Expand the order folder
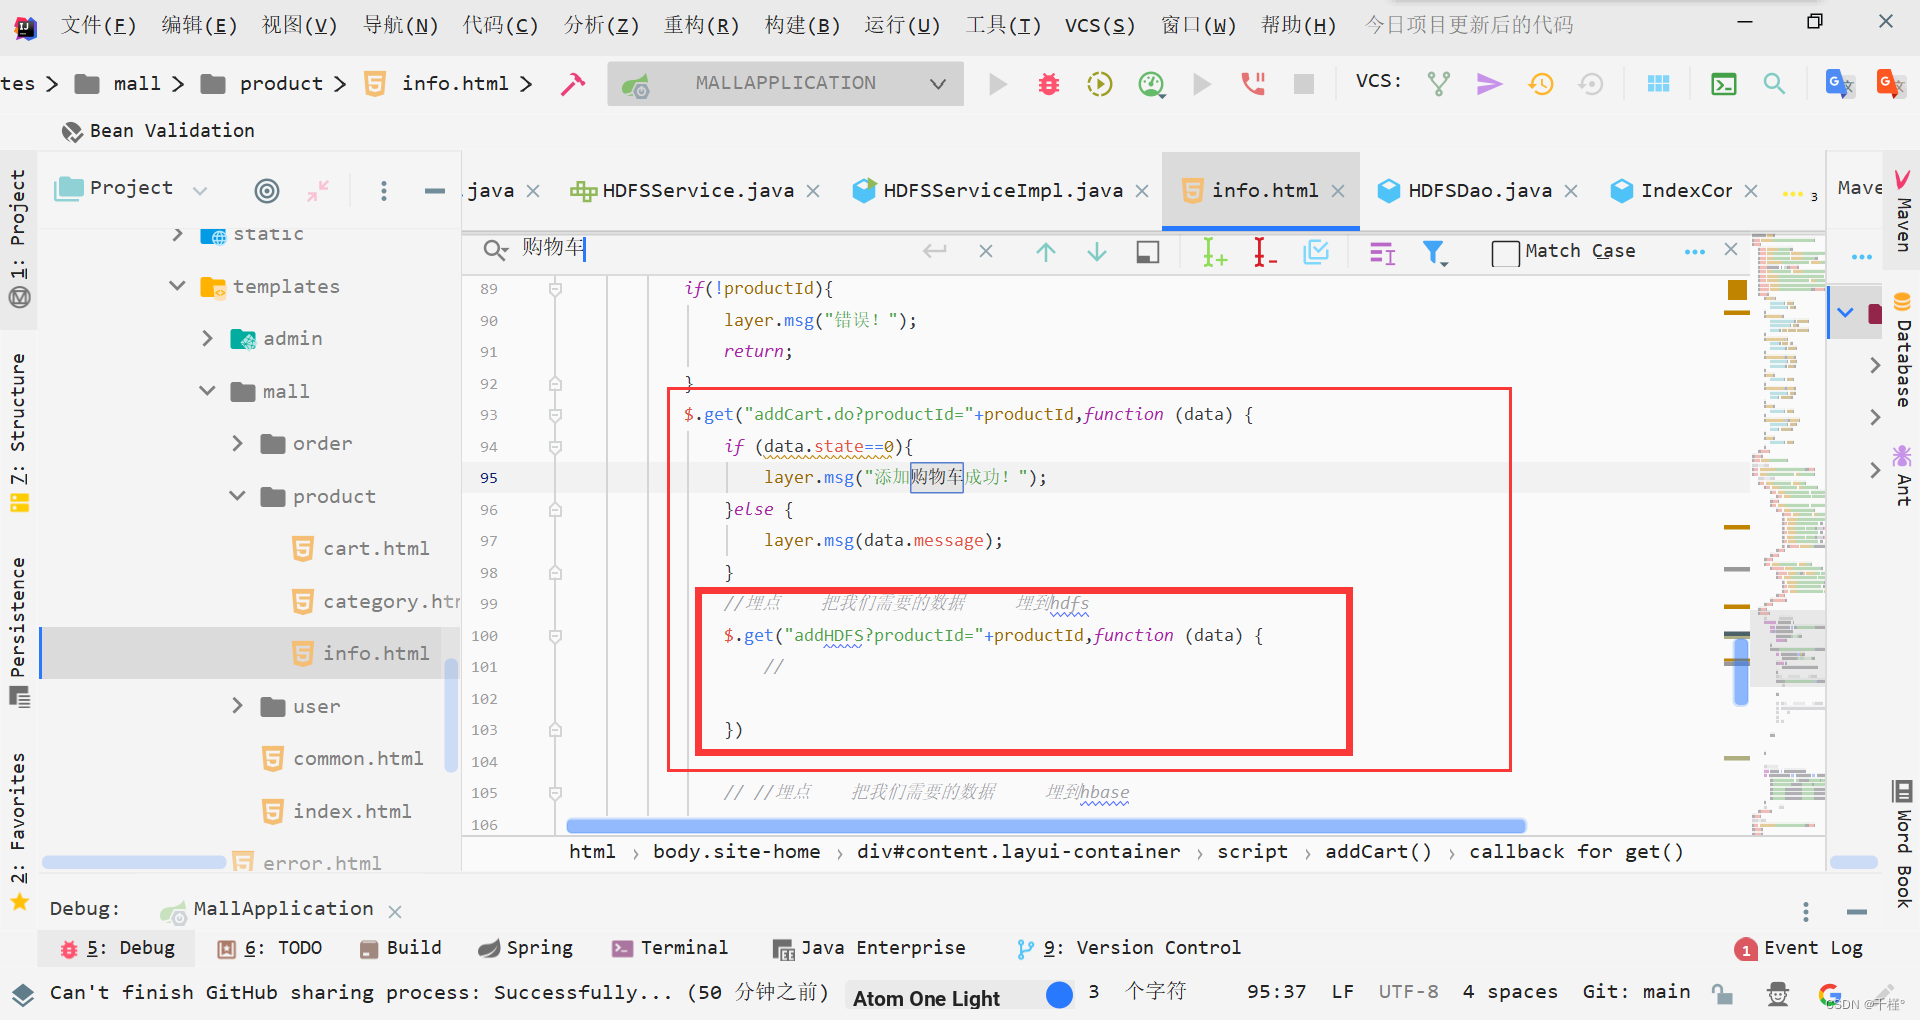The image size is (1920, 1020). (x=237, y=443)
